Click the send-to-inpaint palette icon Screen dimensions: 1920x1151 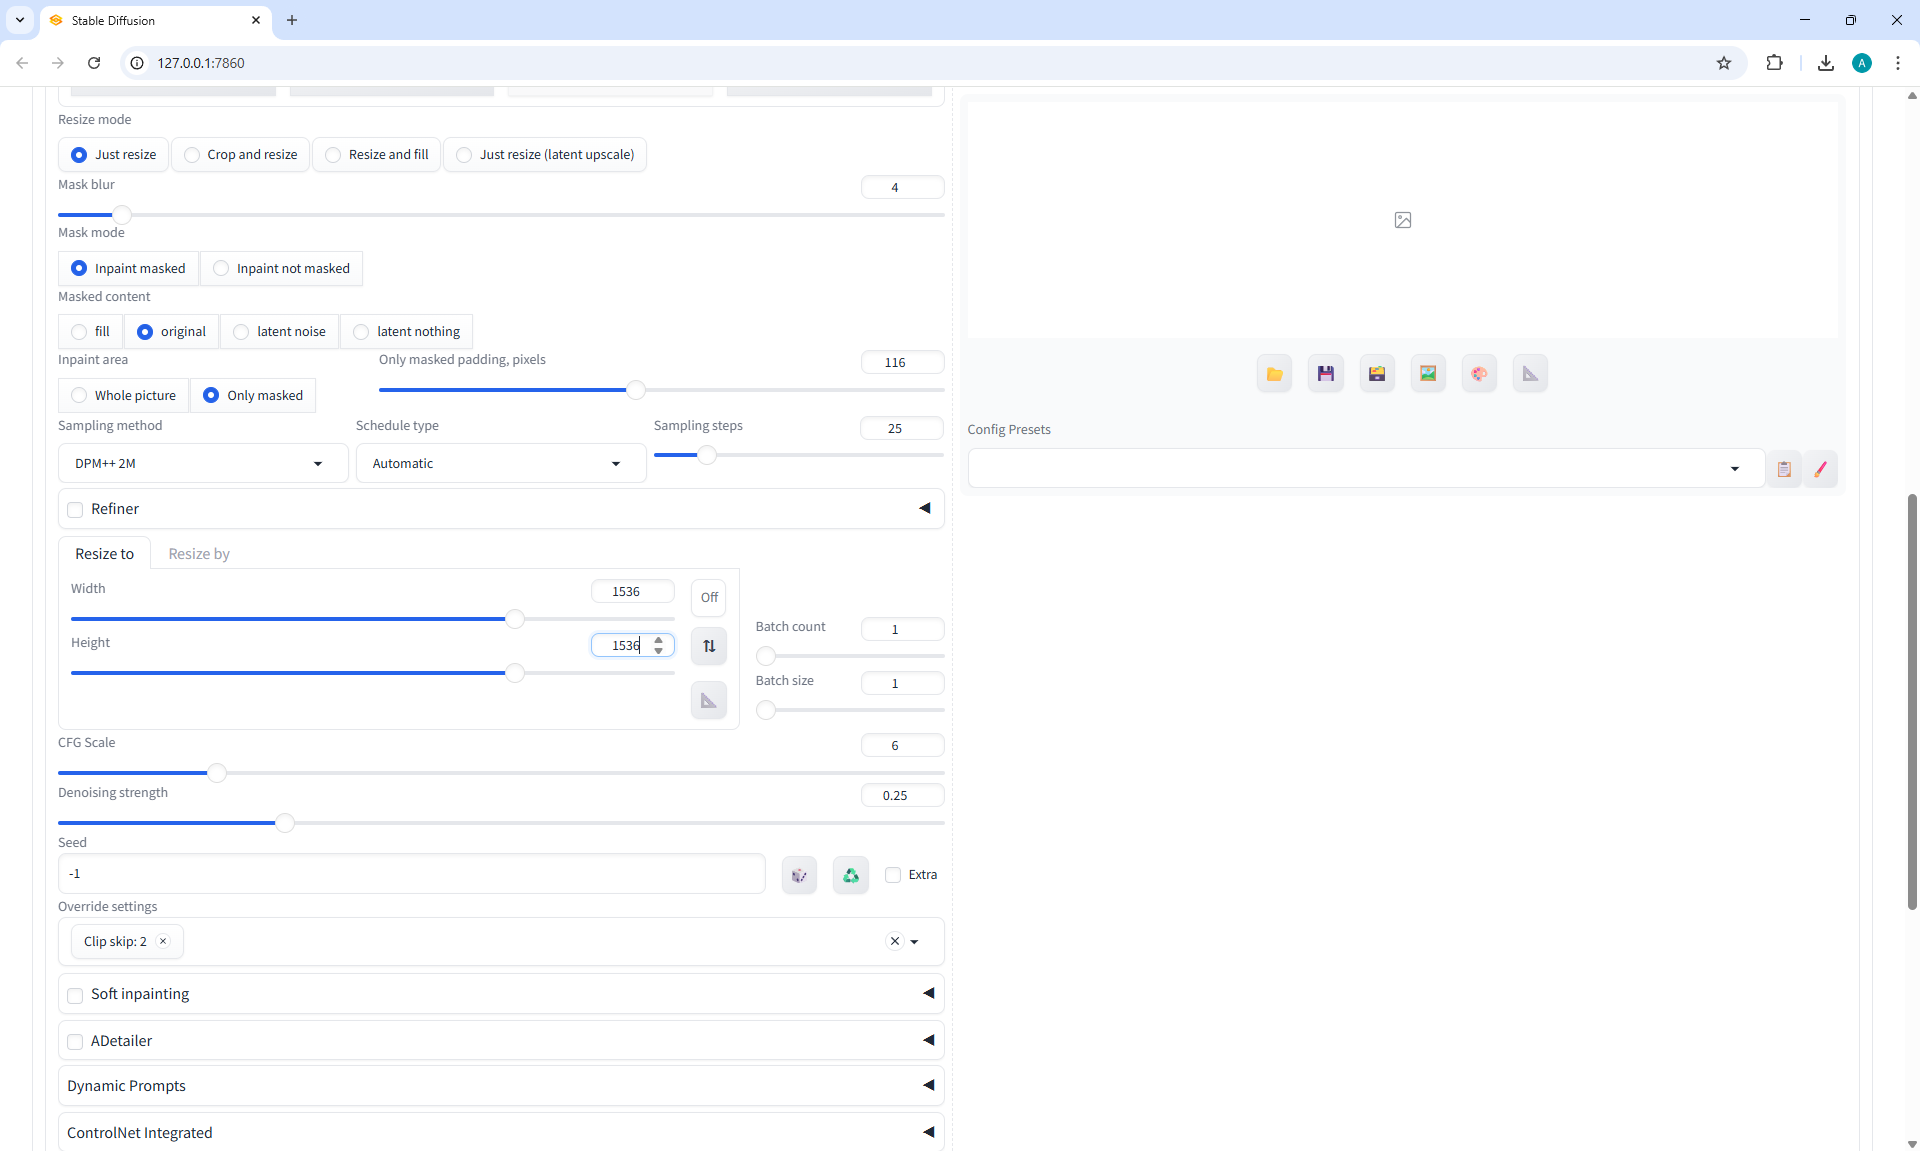[x=1479, y=374]
